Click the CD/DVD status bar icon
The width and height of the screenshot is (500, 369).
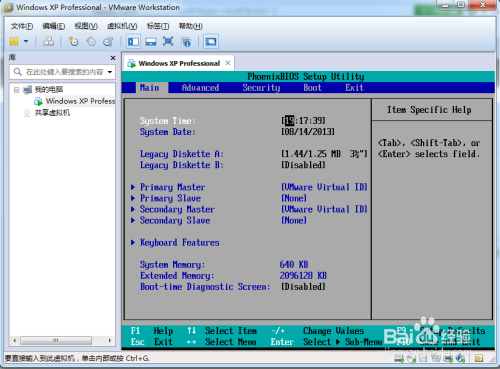pos(411,358)
